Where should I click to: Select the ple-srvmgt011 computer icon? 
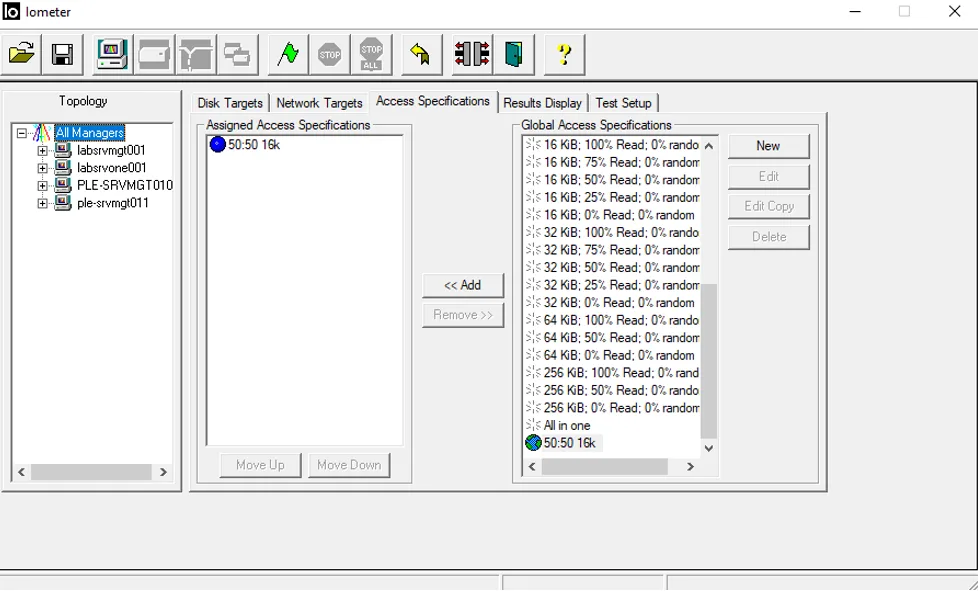(62, 203)
